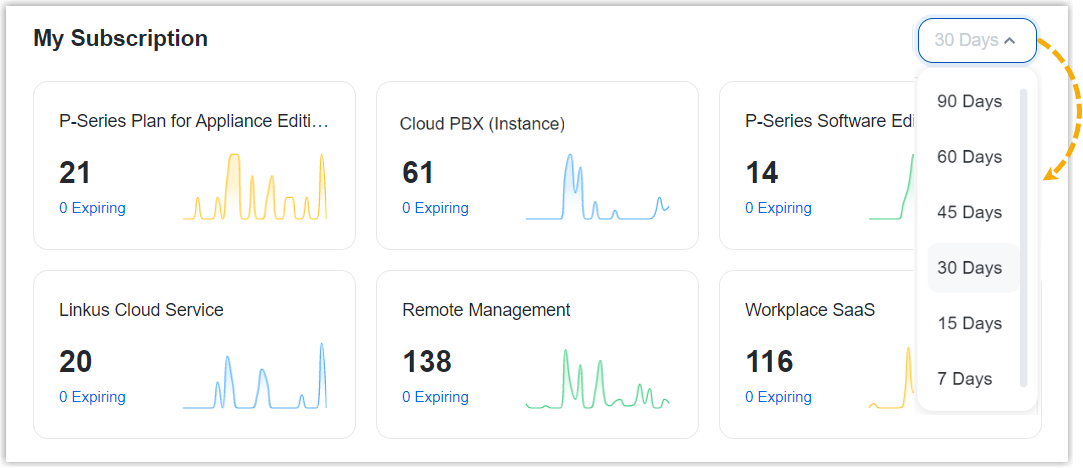1083x468 pixels.
Task: Open the Cloud PBX (Instance) card title
Action: pos(482,124)
